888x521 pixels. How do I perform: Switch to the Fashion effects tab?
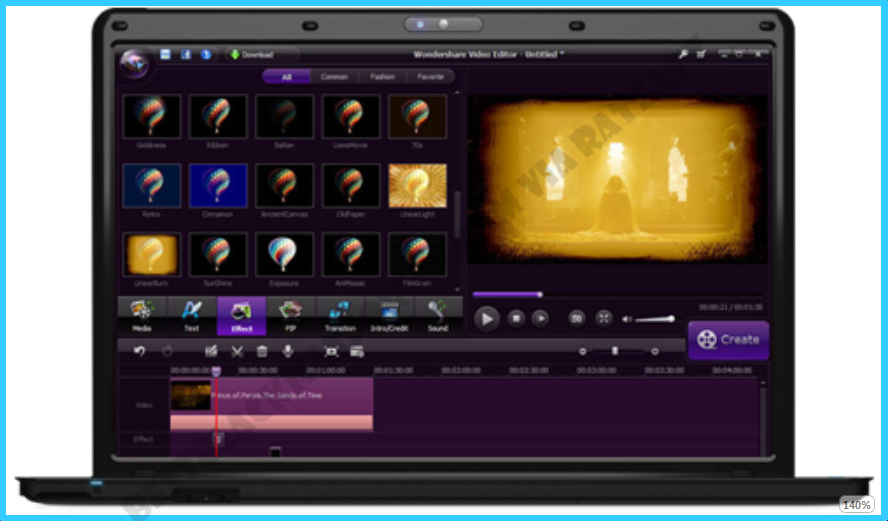382,76
